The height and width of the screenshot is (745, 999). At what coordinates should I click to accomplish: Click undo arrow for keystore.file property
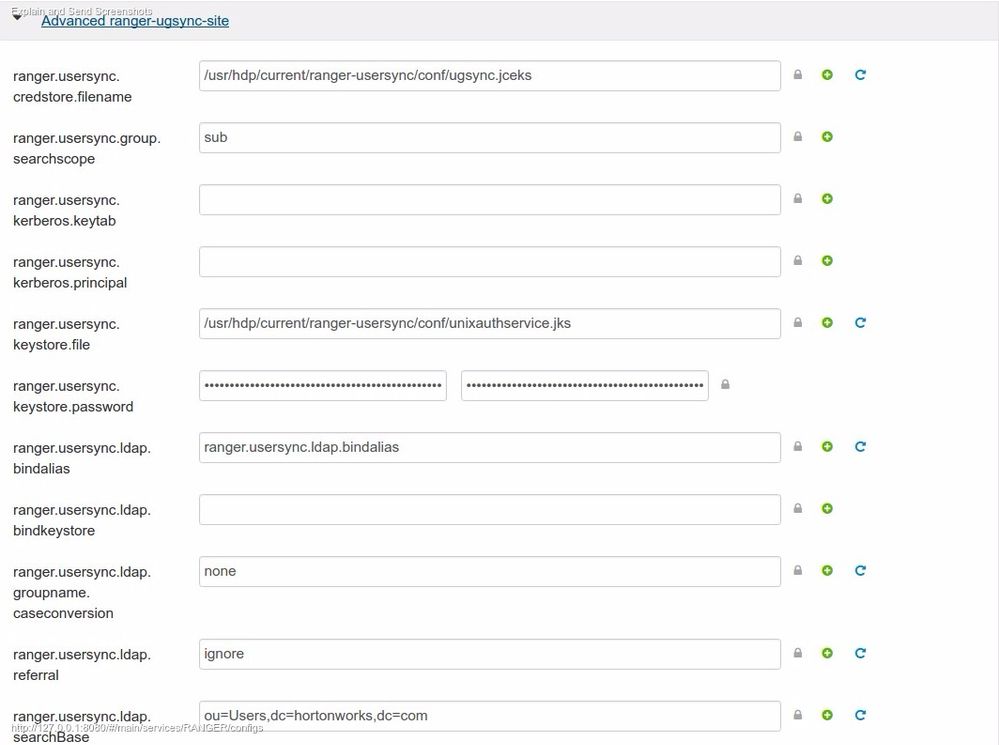[860, 323]
